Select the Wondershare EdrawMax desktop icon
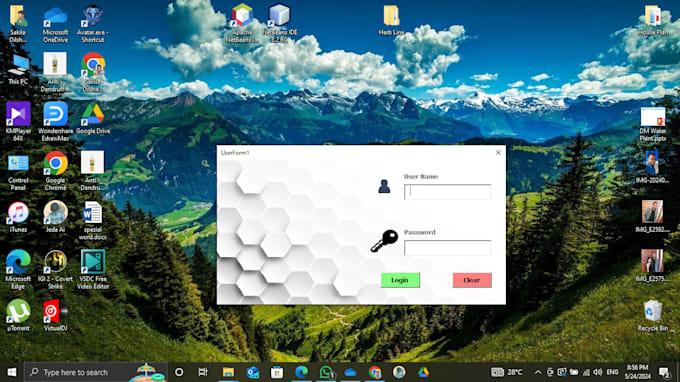 point(56,121)
